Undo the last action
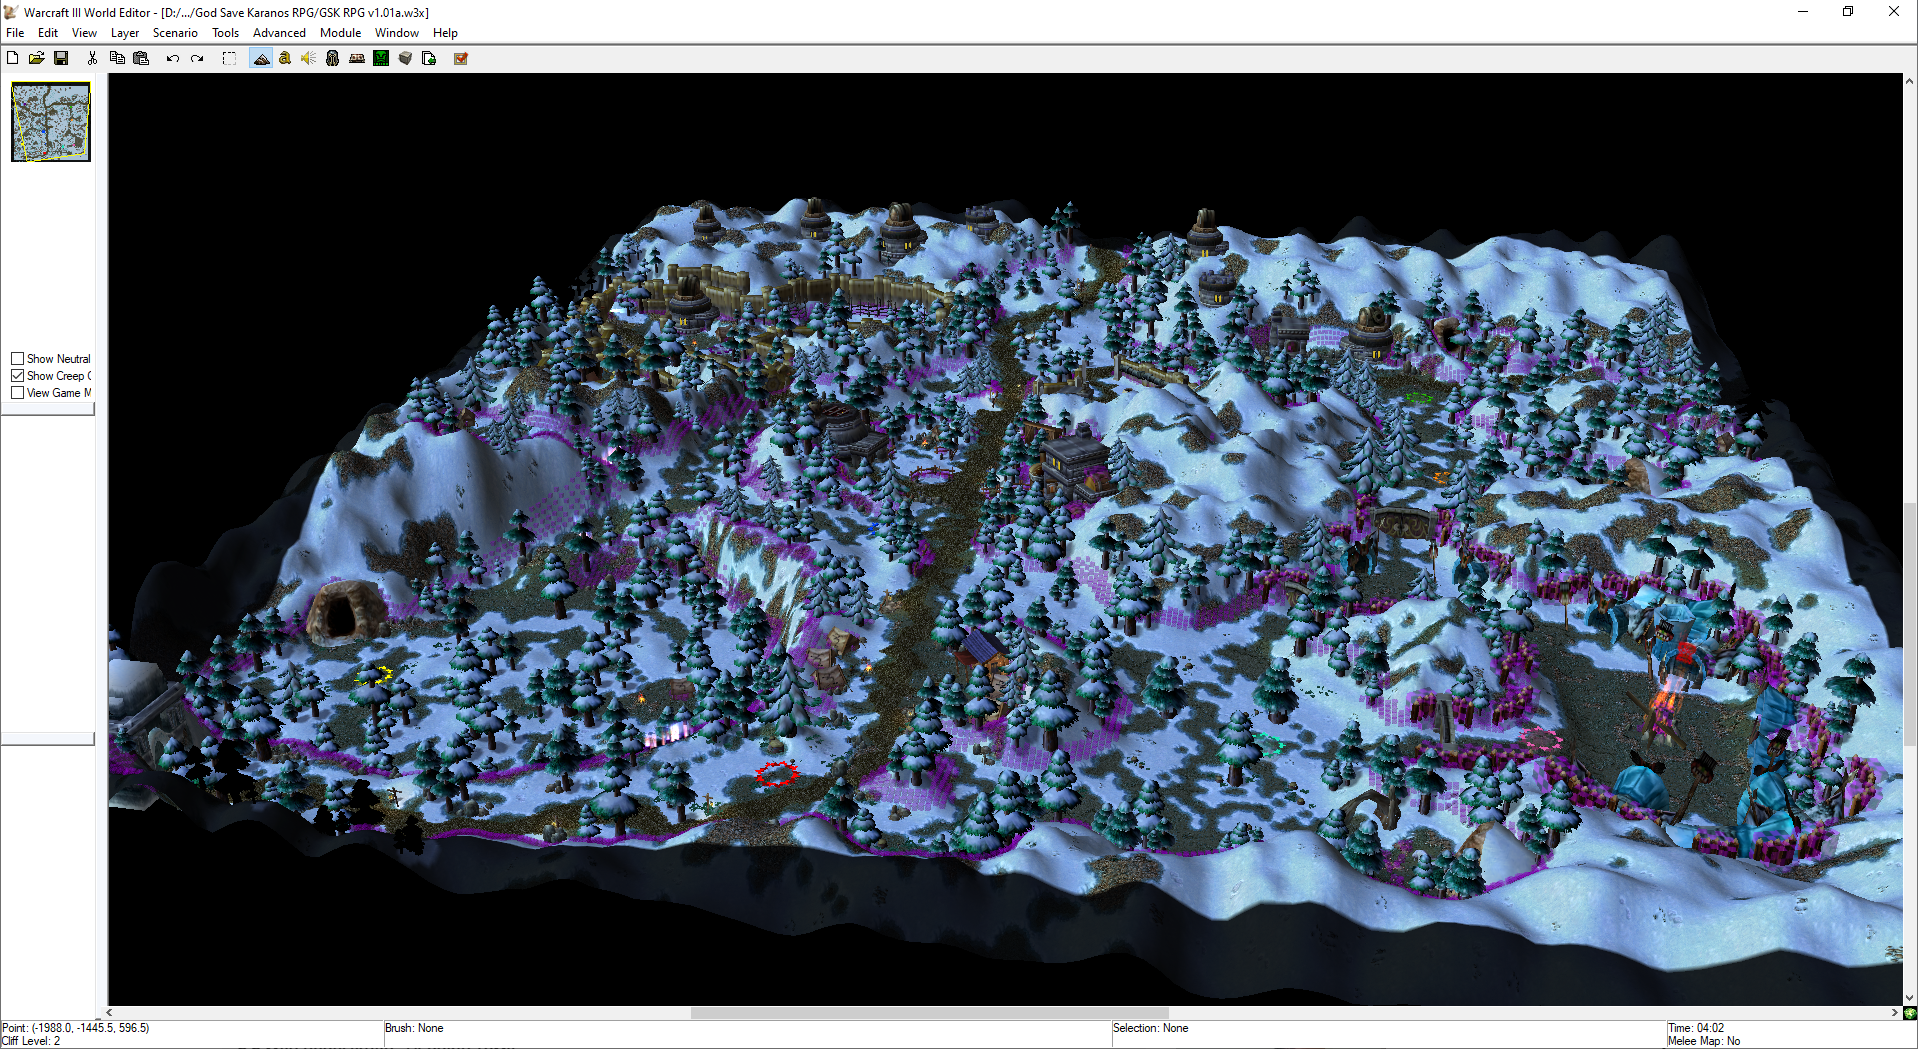 172,58
